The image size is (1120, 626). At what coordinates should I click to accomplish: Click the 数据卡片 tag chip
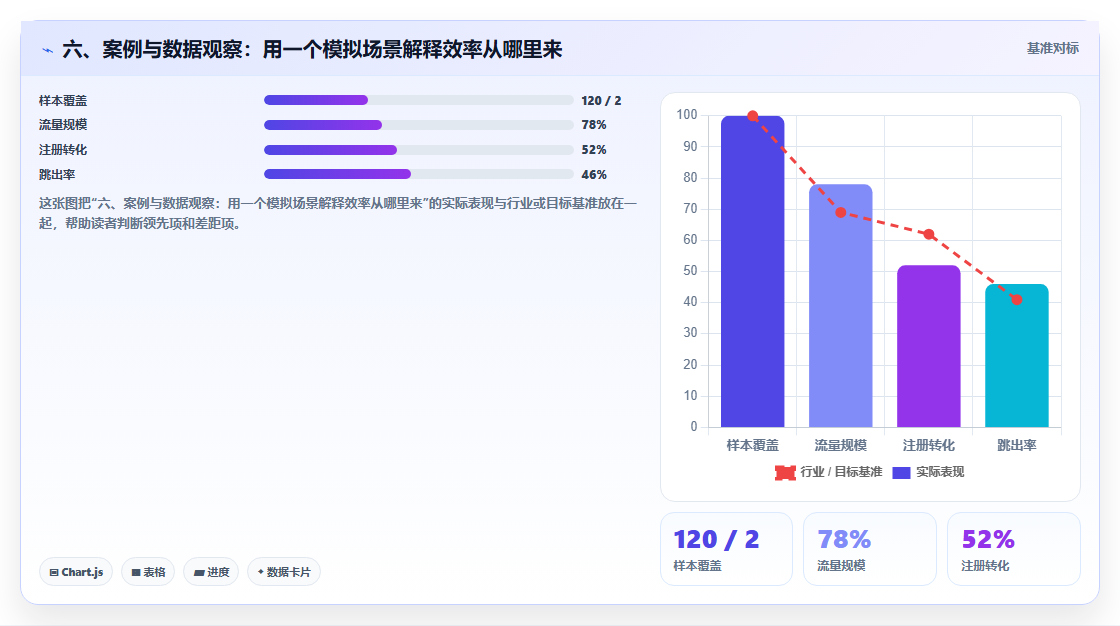[284, 572]
